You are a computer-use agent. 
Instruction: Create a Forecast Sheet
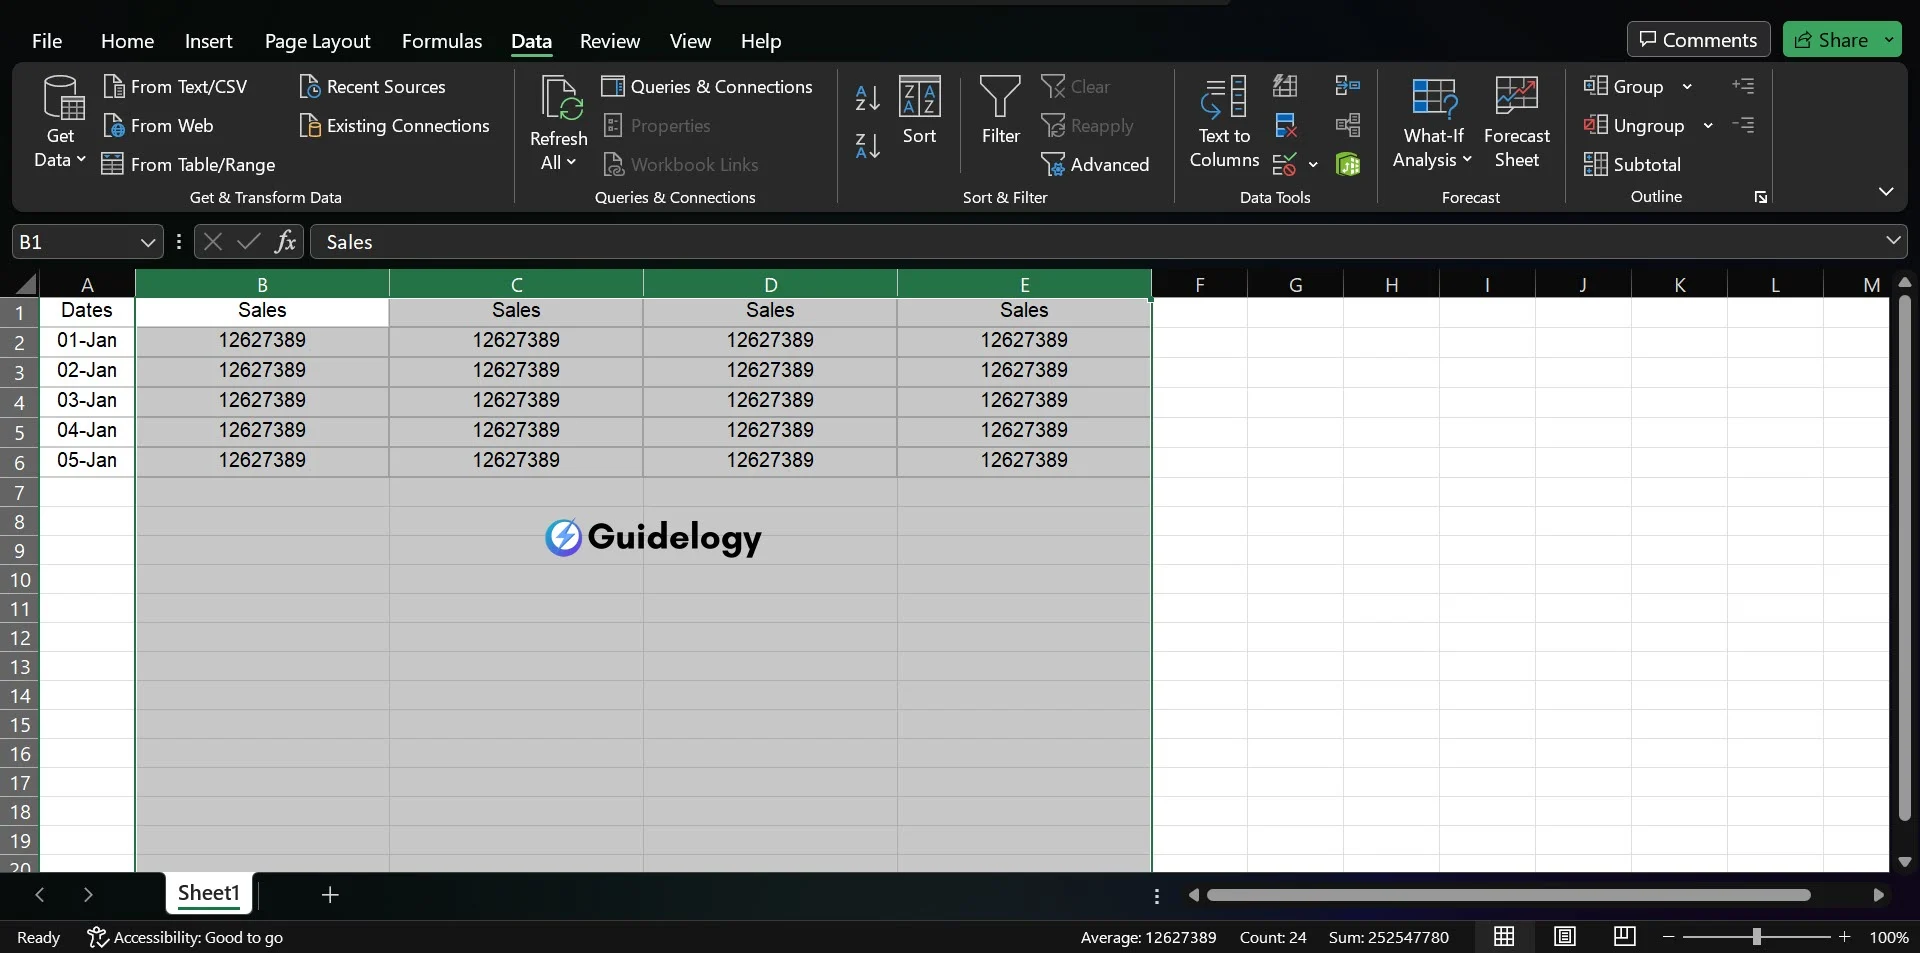(x=1517, y=122)
